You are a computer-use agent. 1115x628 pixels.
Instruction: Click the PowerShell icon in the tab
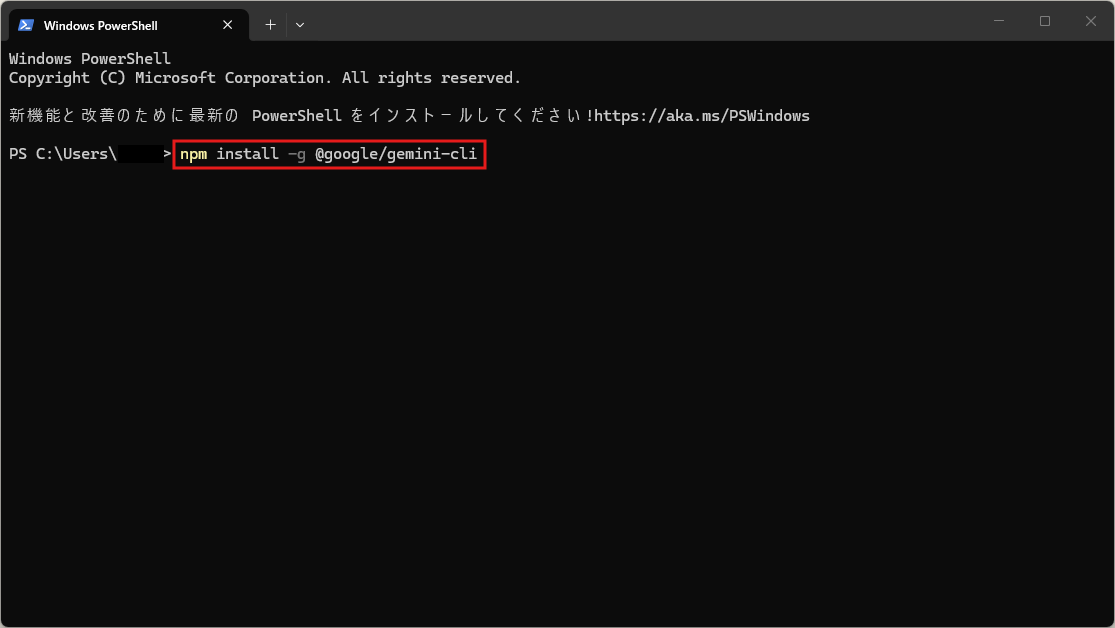[26, 25]
